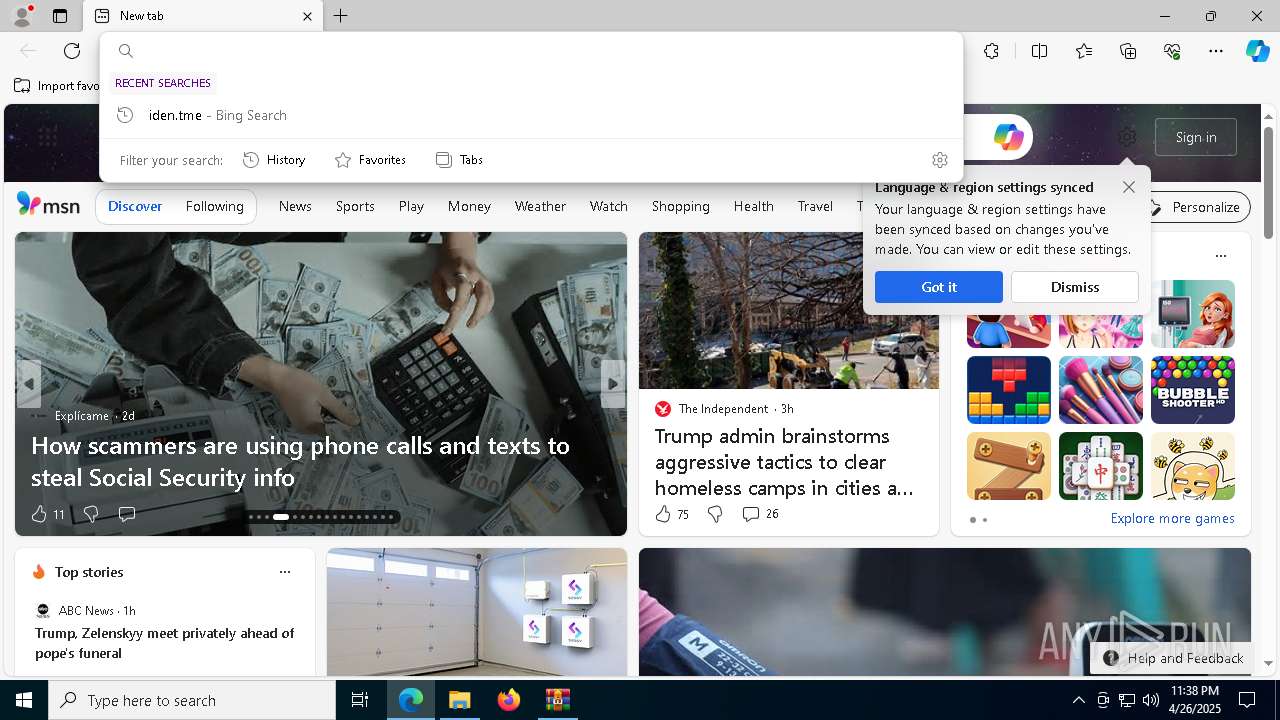Viewport: 1280px width, 720px height.
Task: Go to next carousel story
Action: coord(613,384)
